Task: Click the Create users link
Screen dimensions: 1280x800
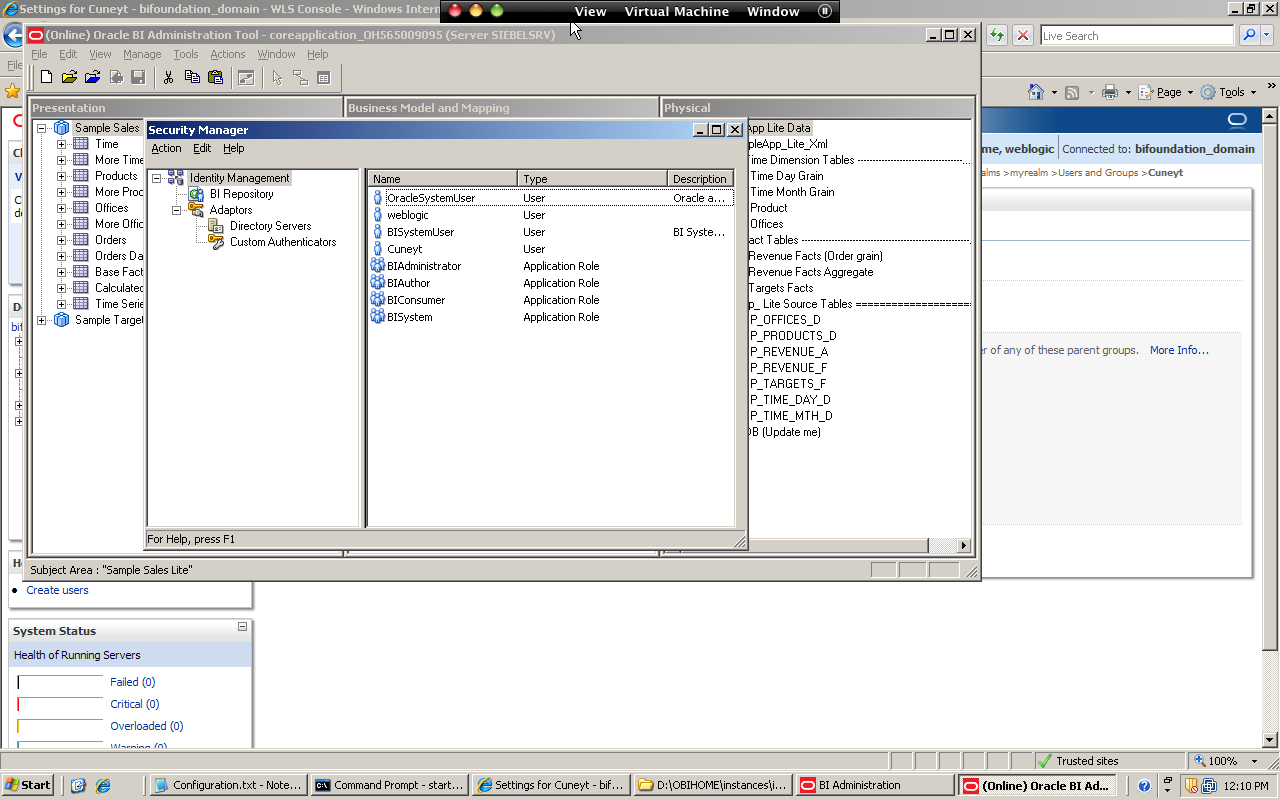Action: click(57, 590)
